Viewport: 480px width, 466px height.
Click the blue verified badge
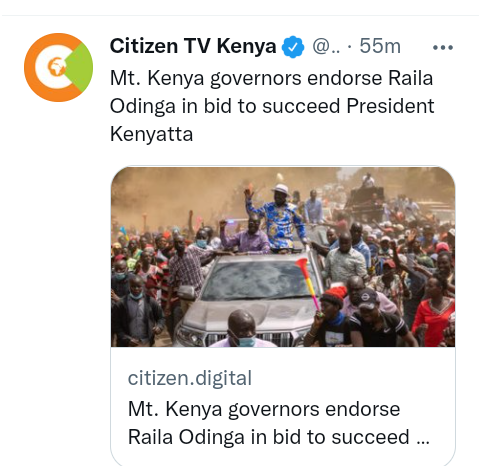point(293,47)
